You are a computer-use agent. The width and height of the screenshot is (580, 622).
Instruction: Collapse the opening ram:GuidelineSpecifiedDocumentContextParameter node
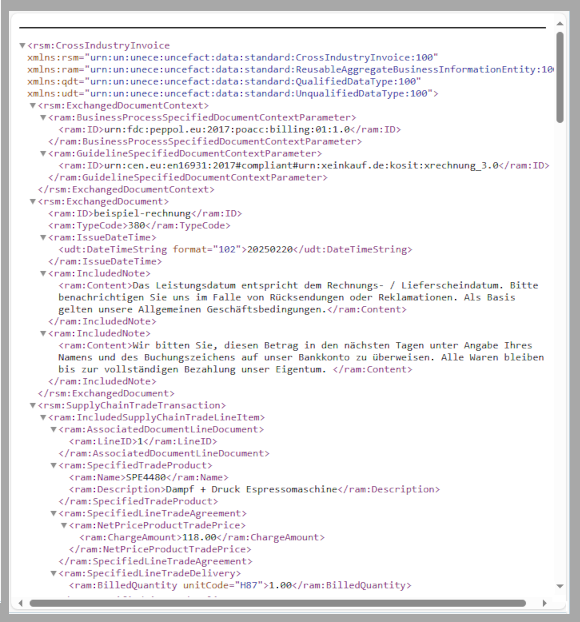click(44, 154)
